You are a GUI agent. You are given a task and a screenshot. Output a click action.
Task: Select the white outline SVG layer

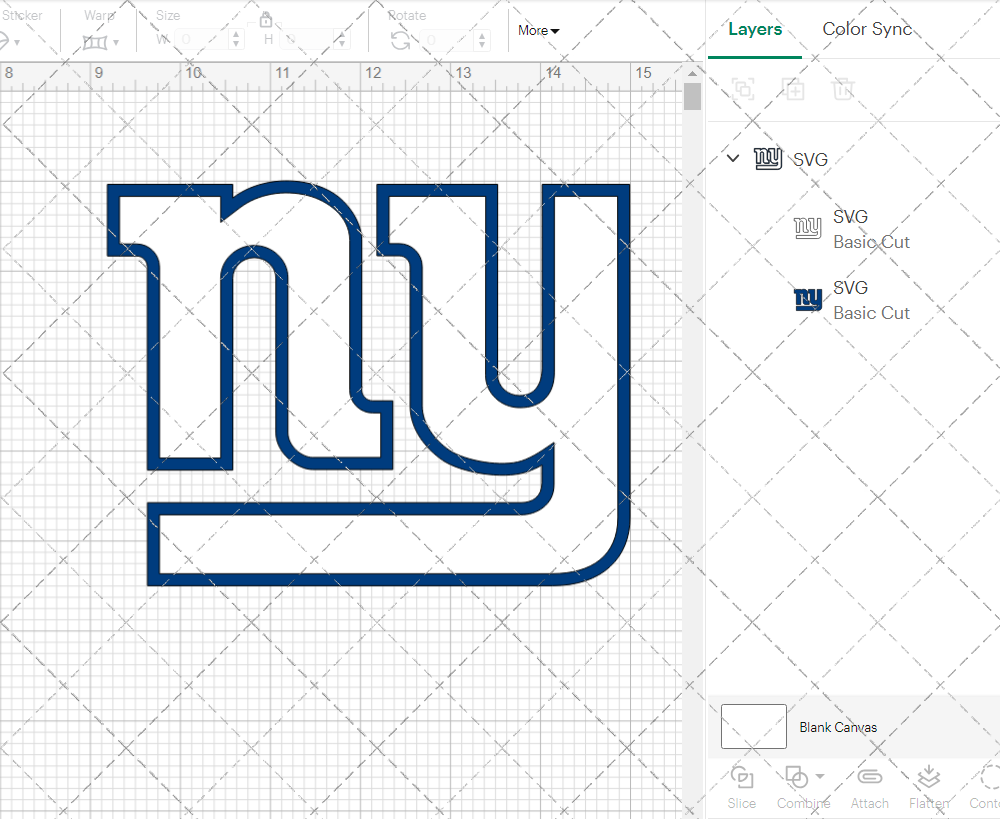click(870, 229)
